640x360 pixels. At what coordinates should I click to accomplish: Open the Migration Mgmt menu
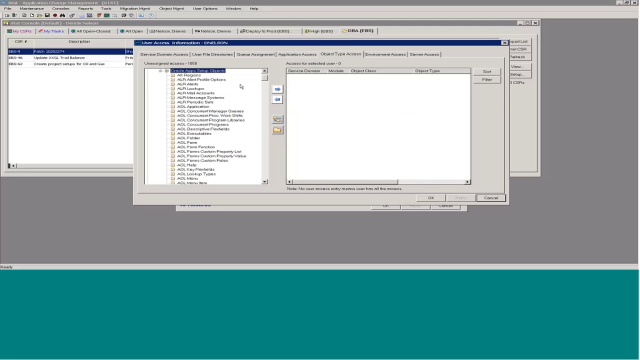tap(135, 9)
